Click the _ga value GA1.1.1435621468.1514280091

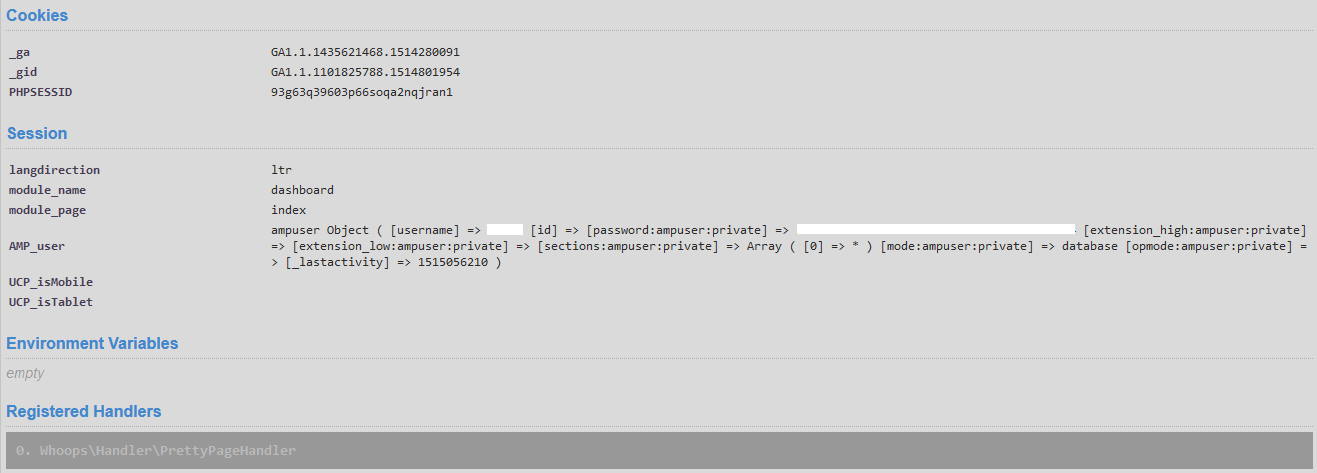365,52
